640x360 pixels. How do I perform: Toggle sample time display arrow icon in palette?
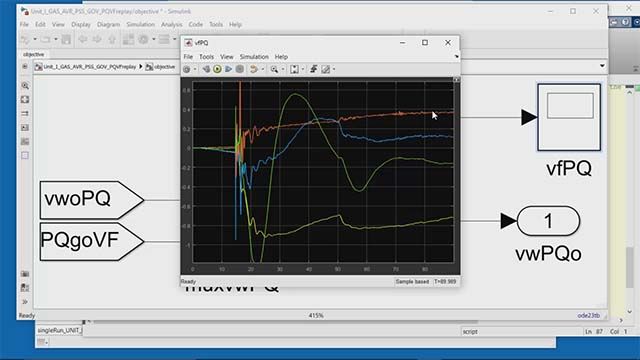click(25, 113)
